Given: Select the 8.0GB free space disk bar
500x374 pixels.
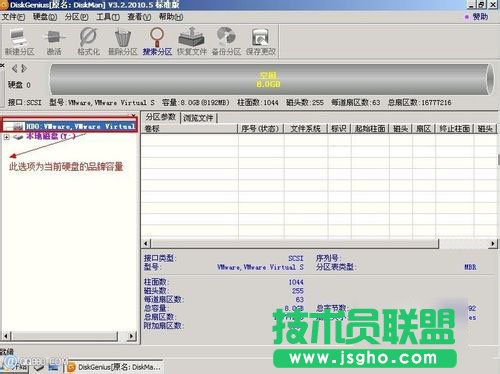Looking at the screenshot, I should [x=272, y=80].
